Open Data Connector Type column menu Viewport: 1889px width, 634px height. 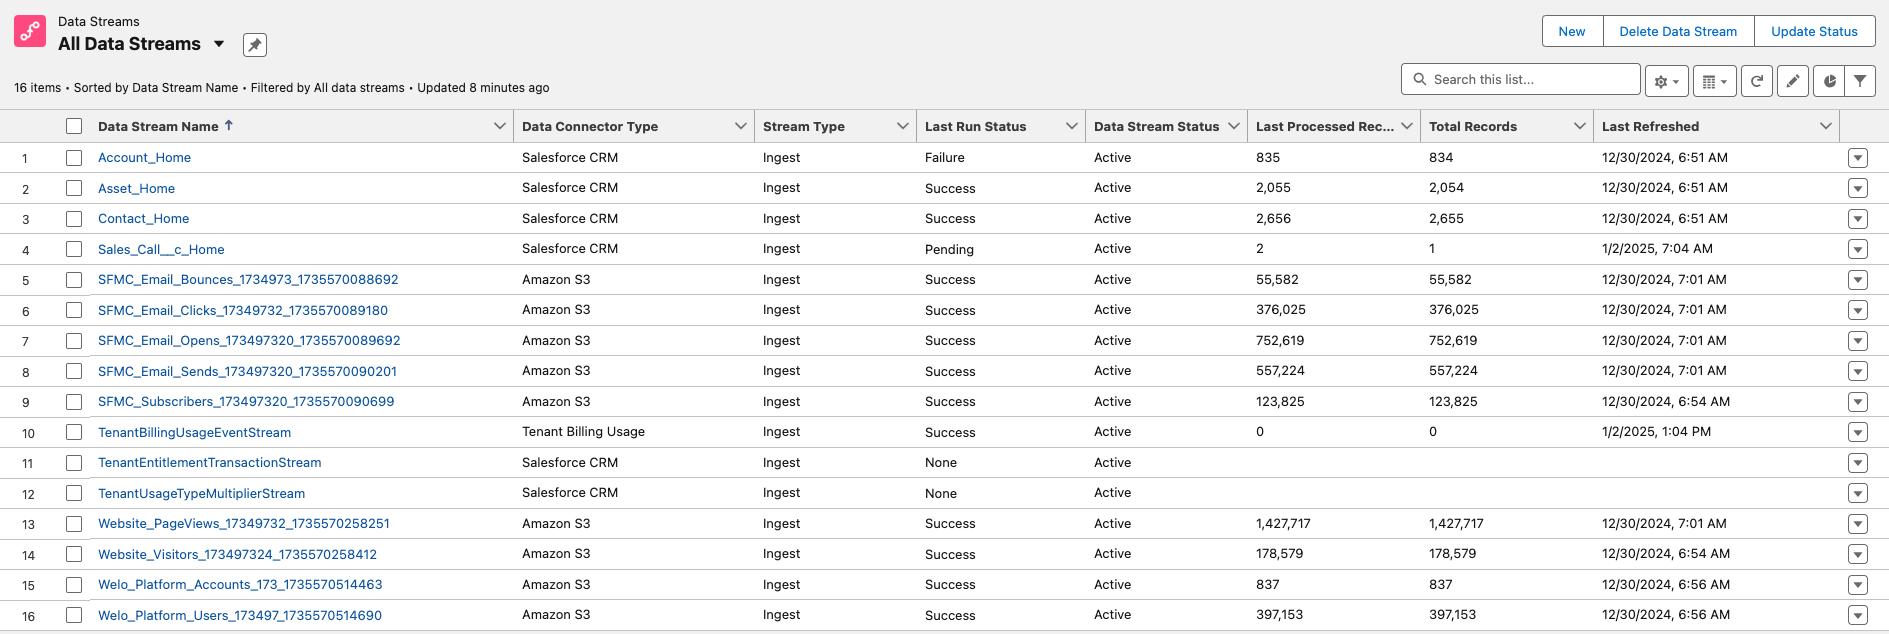tap(740, 126)
